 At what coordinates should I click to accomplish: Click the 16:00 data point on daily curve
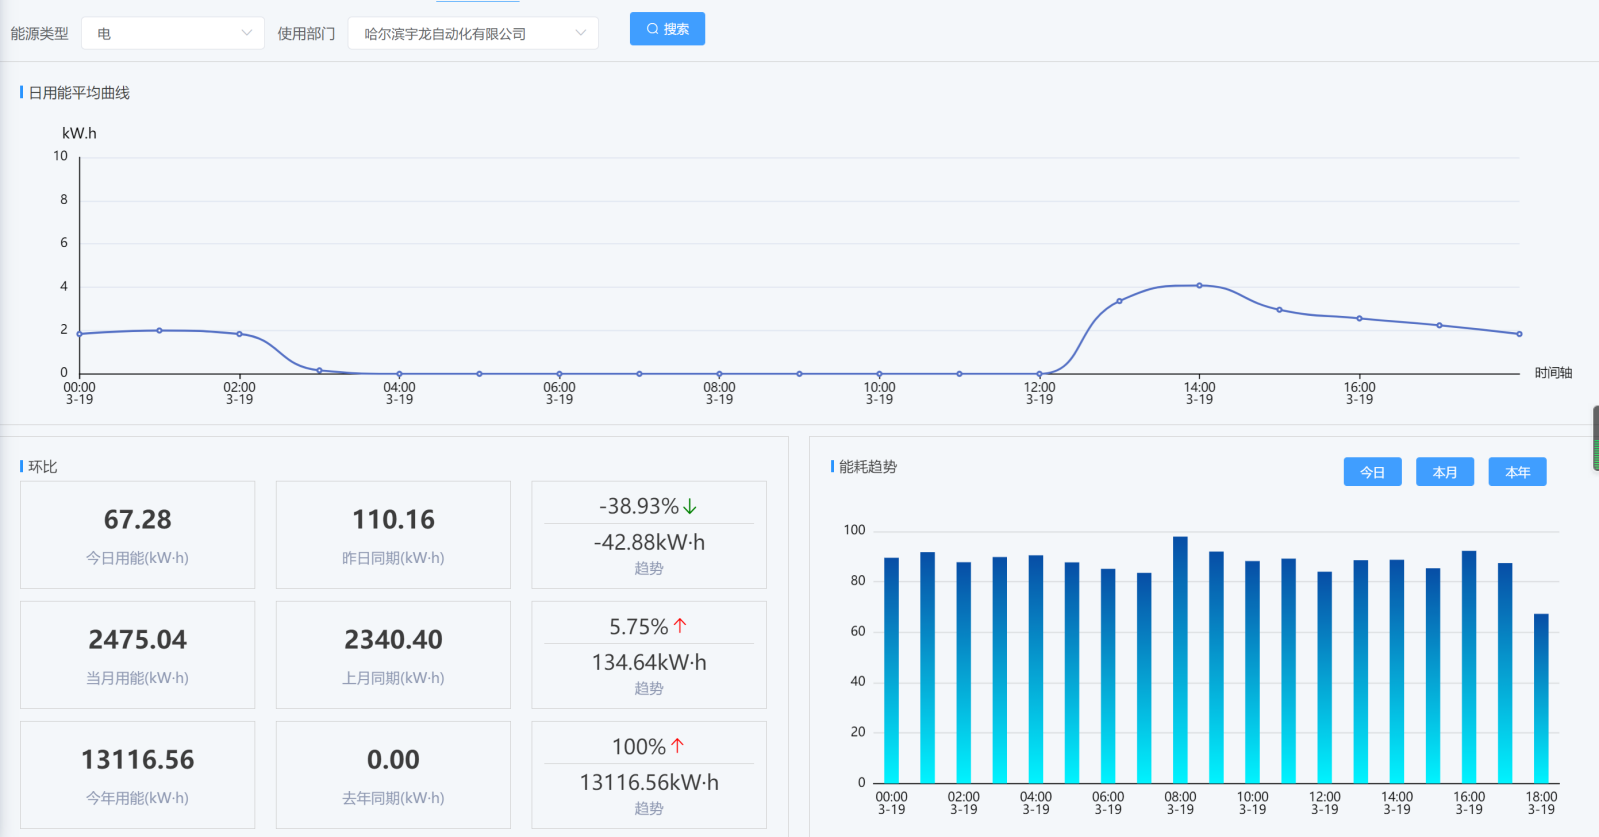pyautogui.click(x=1359, y=318)
